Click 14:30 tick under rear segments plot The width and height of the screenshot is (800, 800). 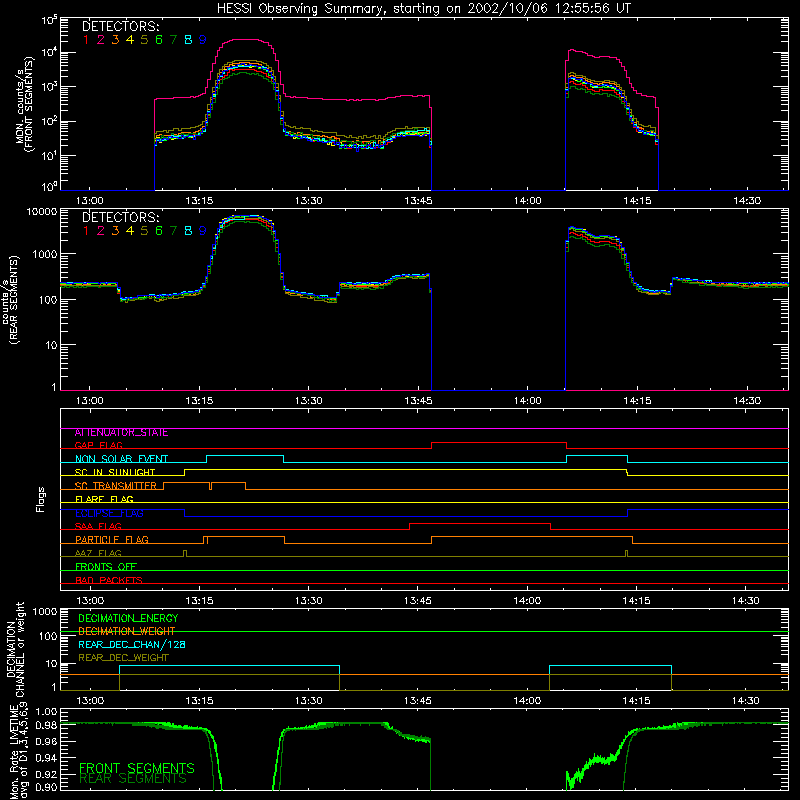point(747,401)
